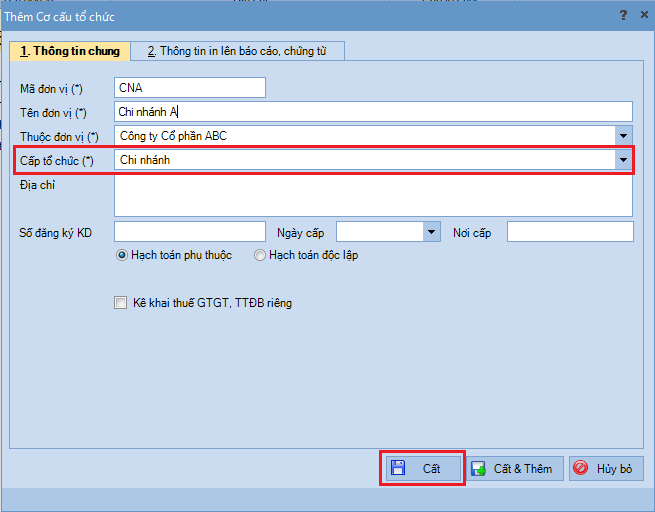Open tab 2. Thông tin in lên báo cáo, chứng từ
Screen dimensions: 655x512
point(237,51)
